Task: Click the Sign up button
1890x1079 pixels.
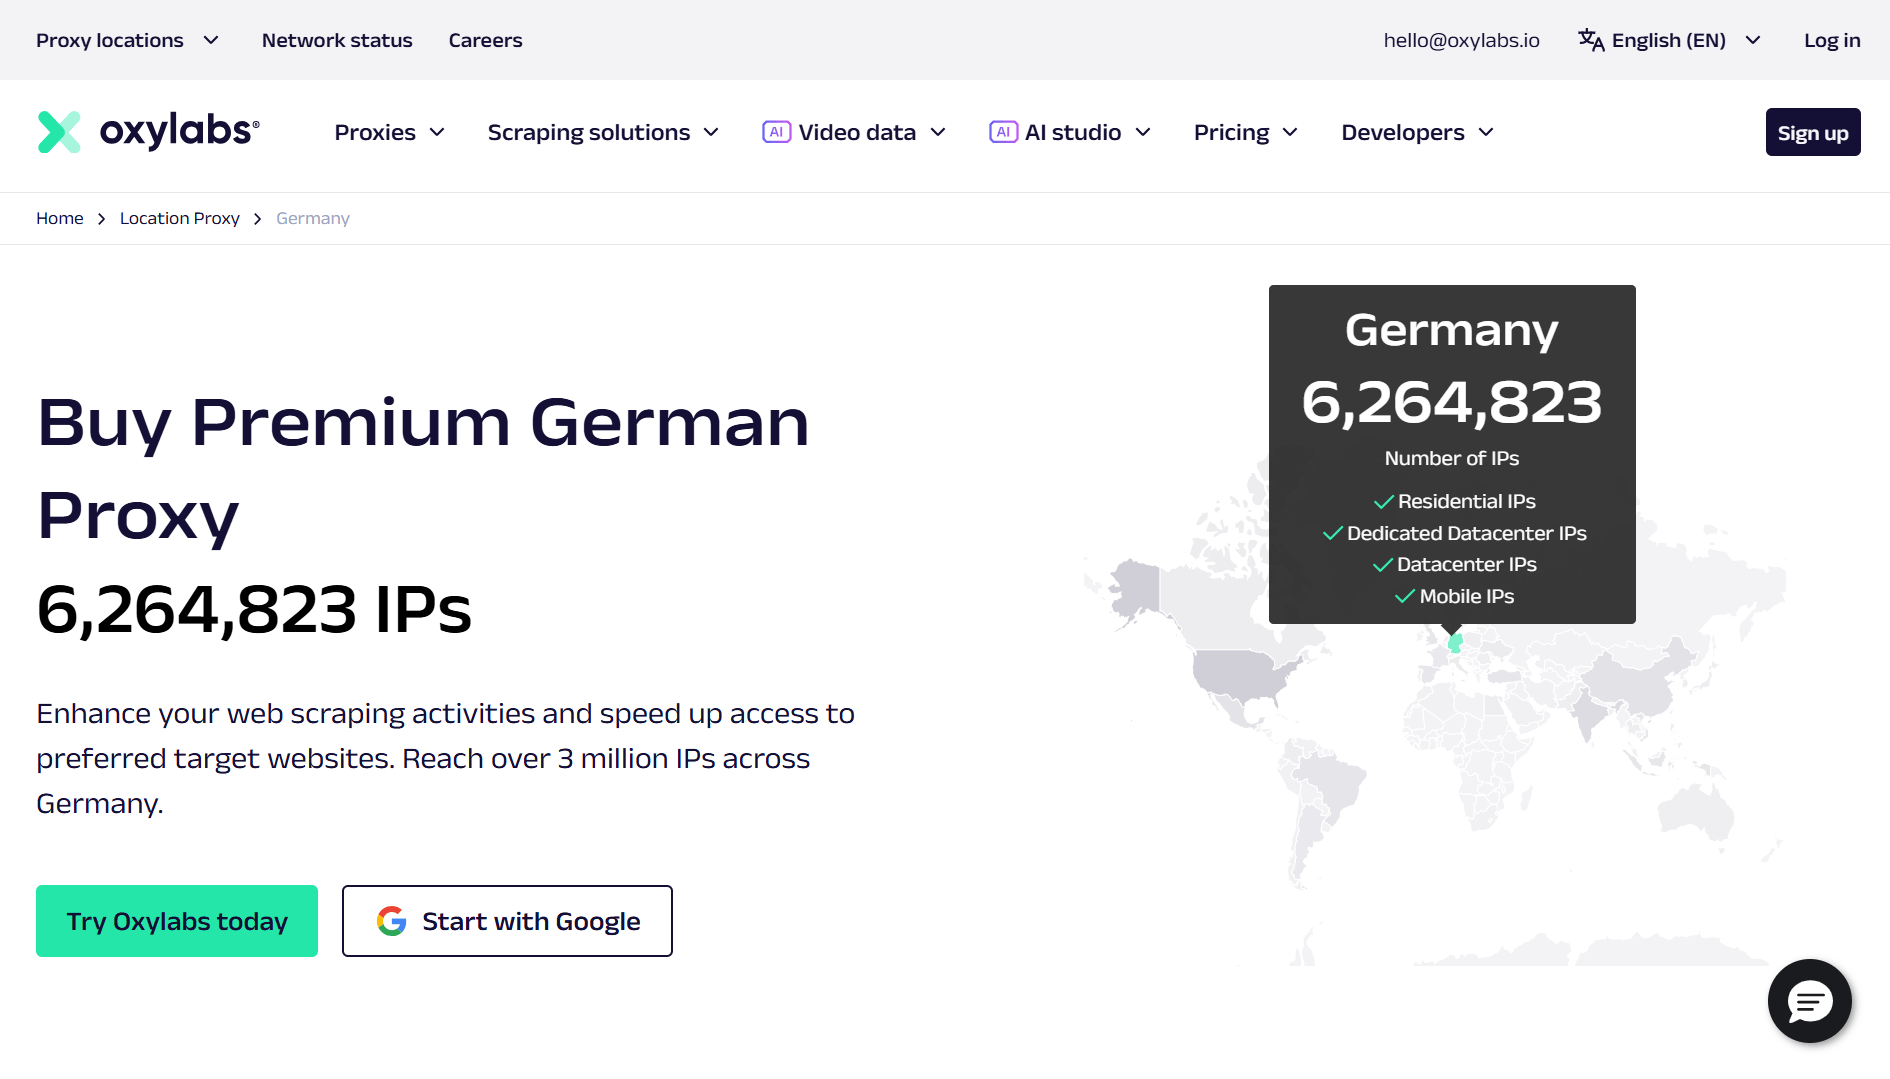Action: (1812, 132)
